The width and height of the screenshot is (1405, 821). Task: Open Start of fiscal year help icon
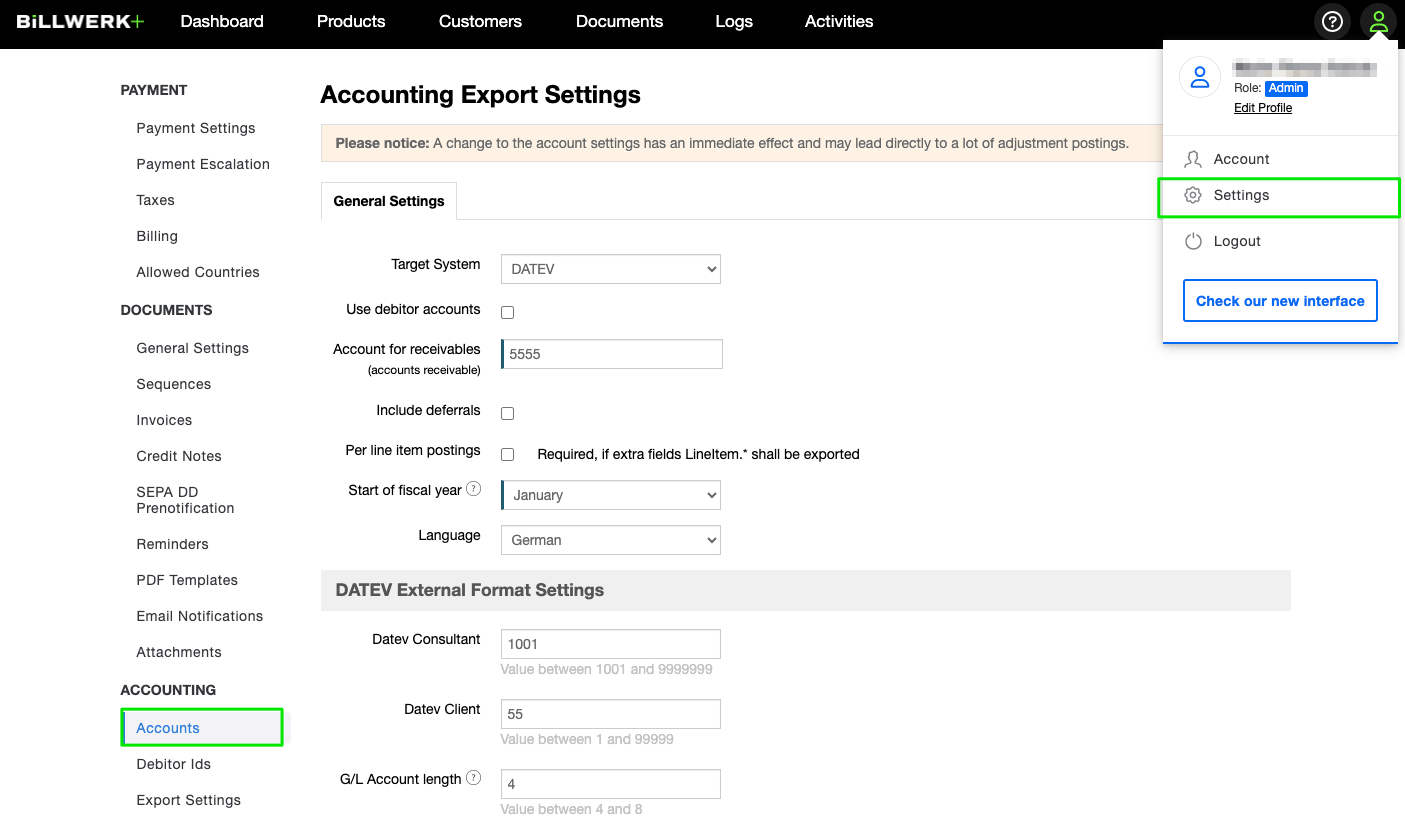pos(474,489)
